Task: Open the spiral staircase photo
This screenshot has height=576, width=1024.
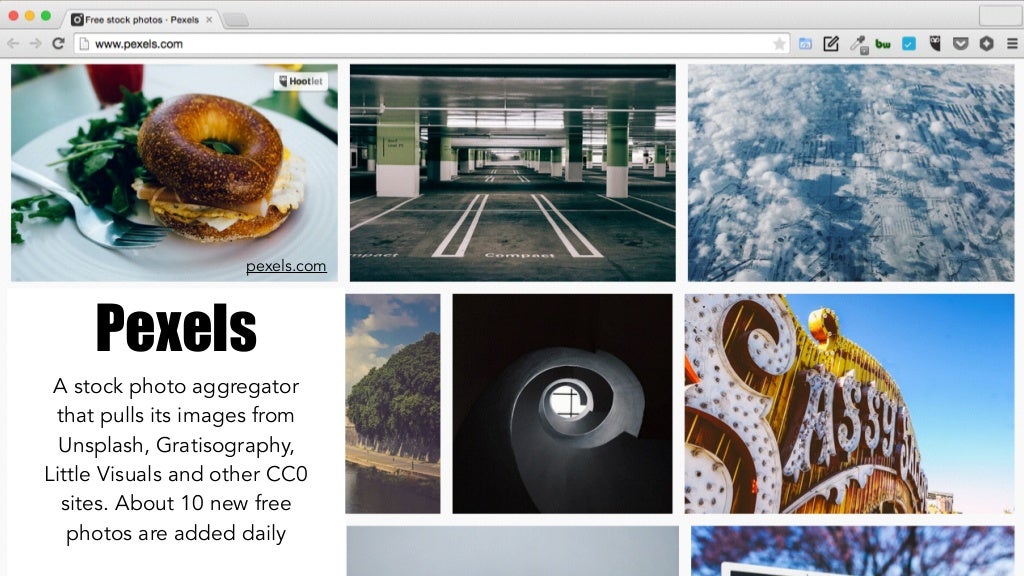Action: [562, 404]
